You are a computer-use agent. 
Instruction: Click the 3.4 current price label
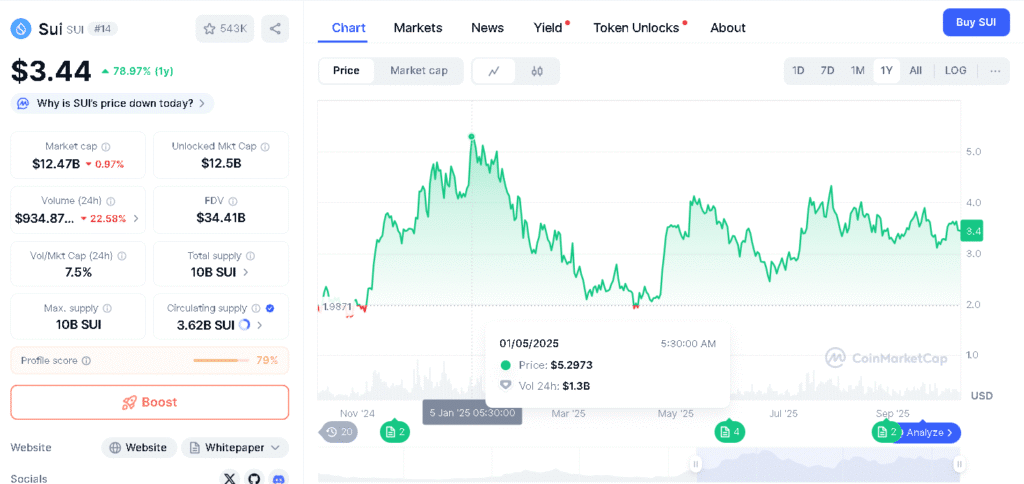coord(974,231)
